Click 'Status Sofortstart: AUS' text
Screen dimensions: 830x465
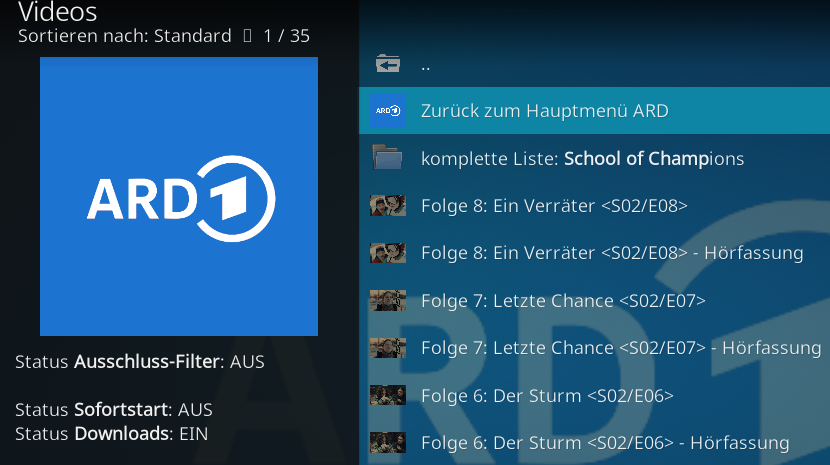click(114, 409)
